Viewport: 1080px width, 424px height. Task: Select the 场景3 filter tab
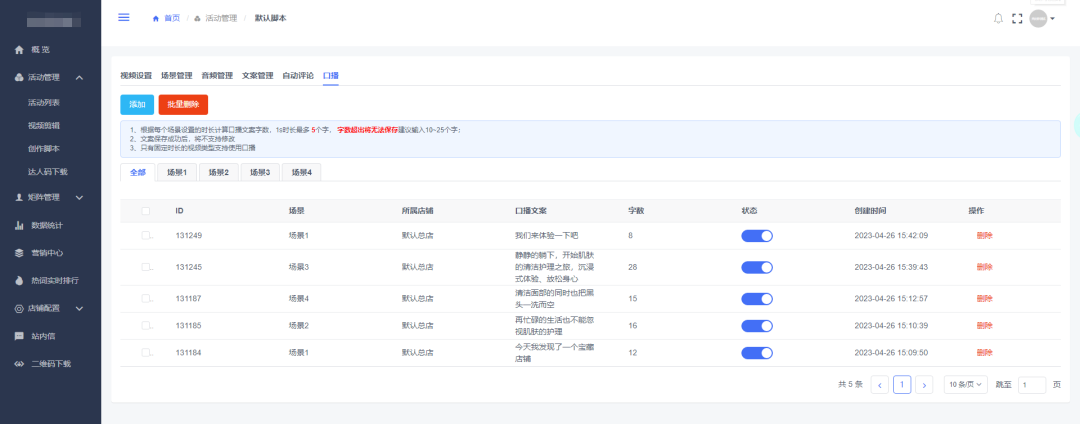tap(260, 173)
